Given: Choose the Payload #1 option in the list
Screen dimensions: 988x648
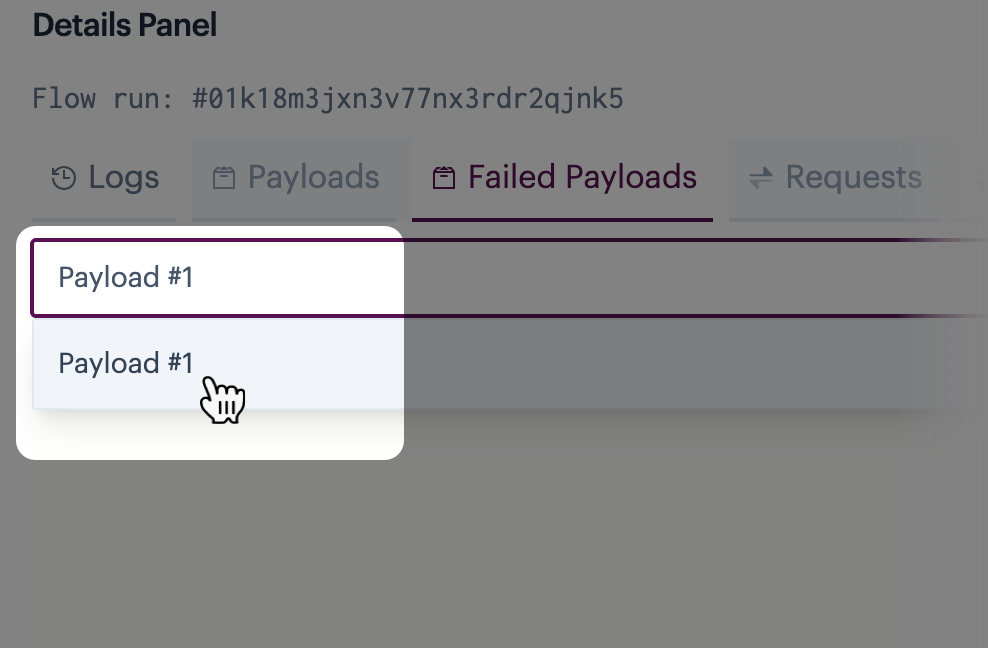Looking at the screenshot, I should tap(125, 364).
